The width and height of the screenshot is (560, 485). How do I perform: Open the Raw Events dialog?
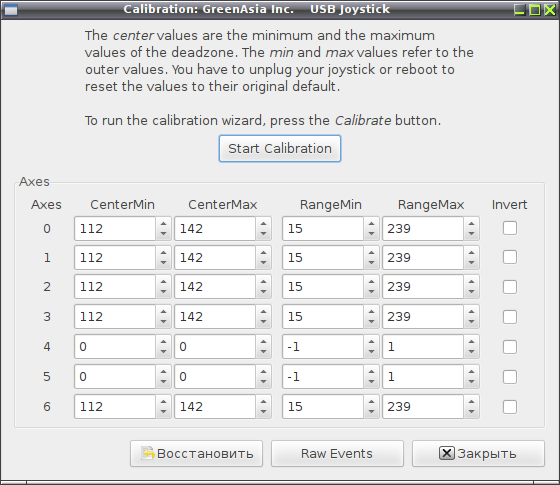(337, 454)
